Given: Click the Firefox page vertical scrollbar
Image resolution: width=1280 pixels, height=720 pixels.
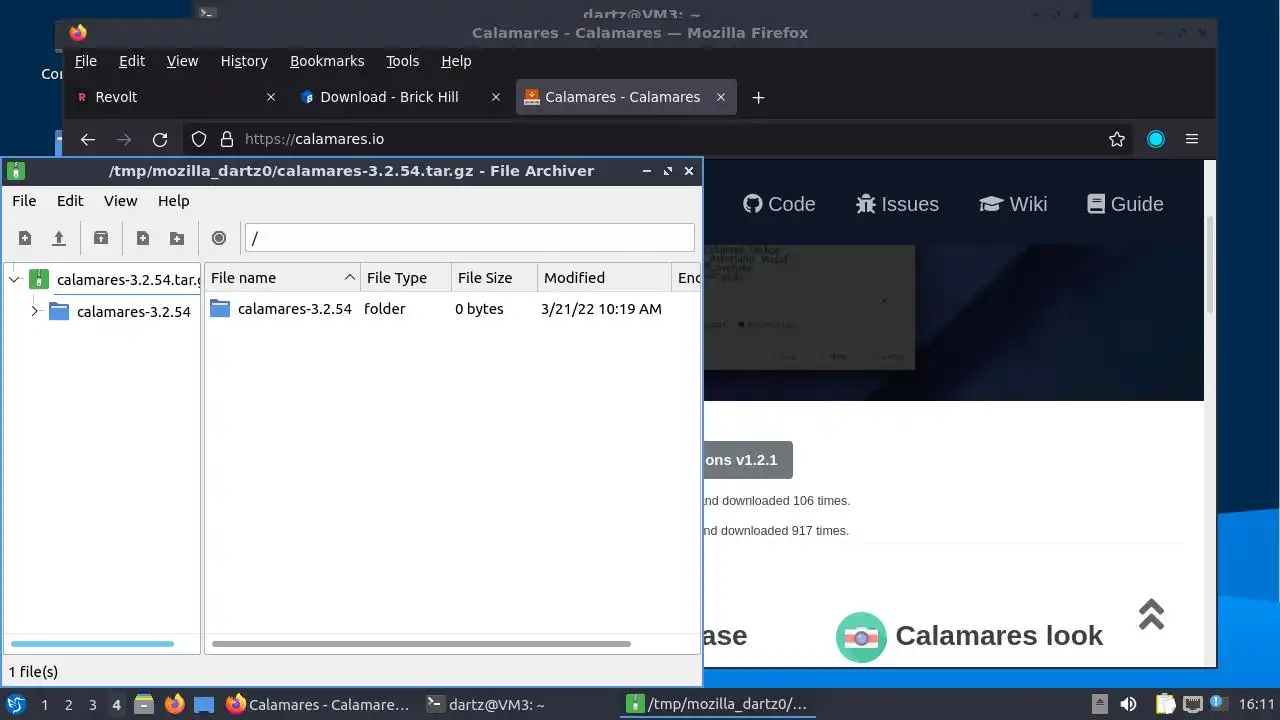Looking at the screenshot, I should 1209,265.
